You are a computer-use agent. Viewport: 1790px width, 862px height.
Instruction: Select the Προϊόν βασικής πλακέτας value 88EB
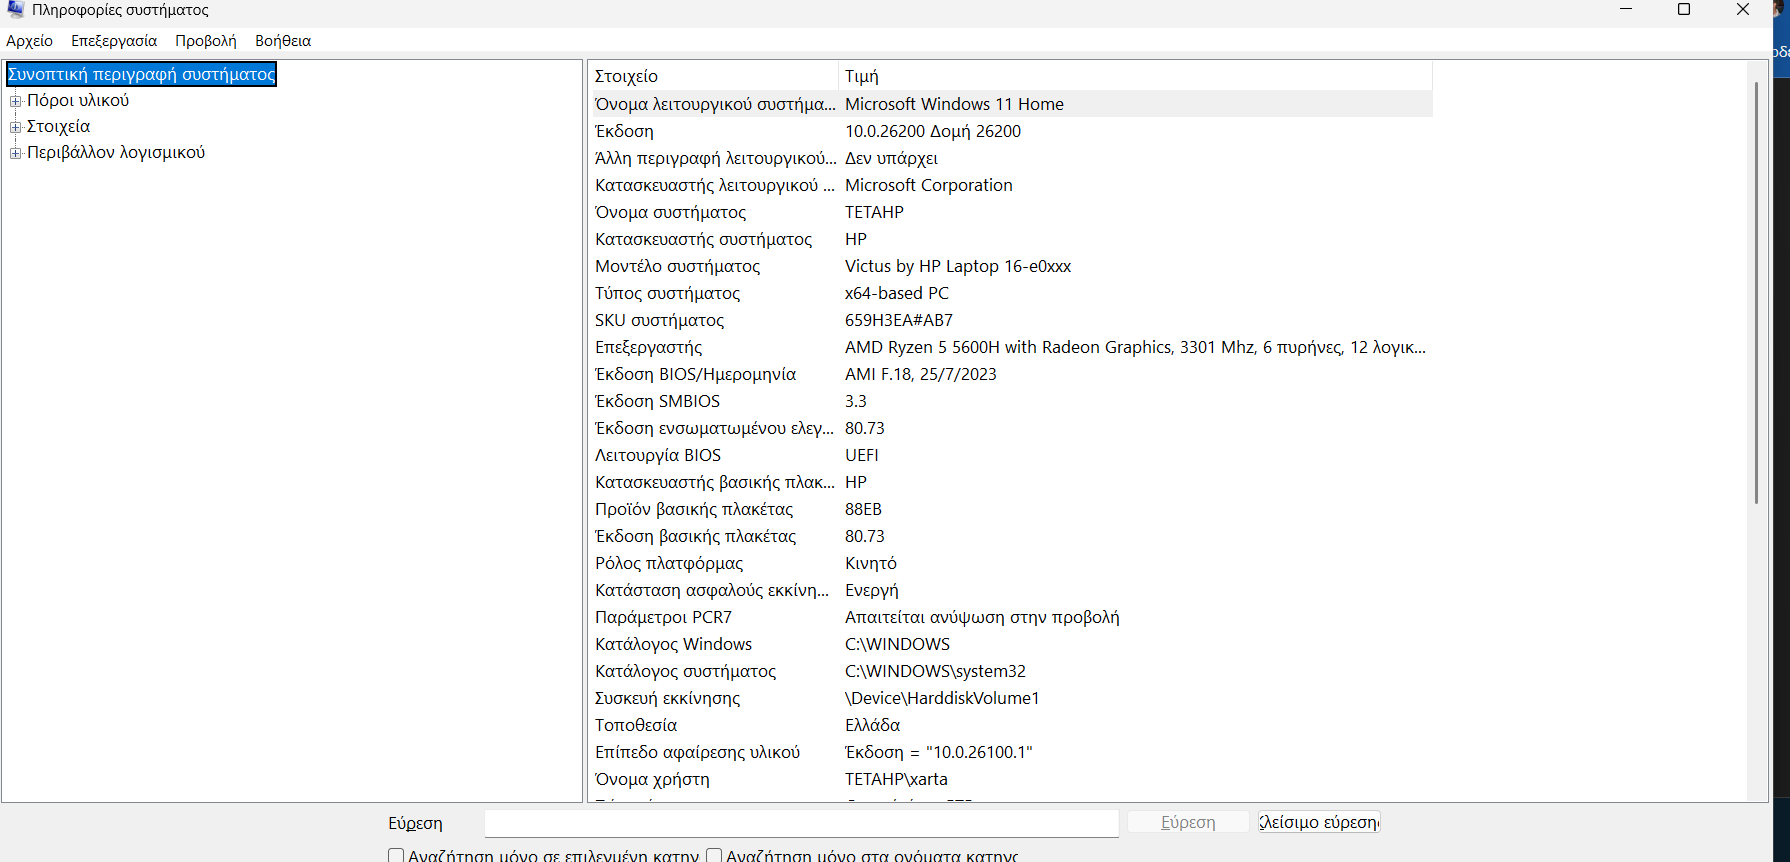(863, 509)
